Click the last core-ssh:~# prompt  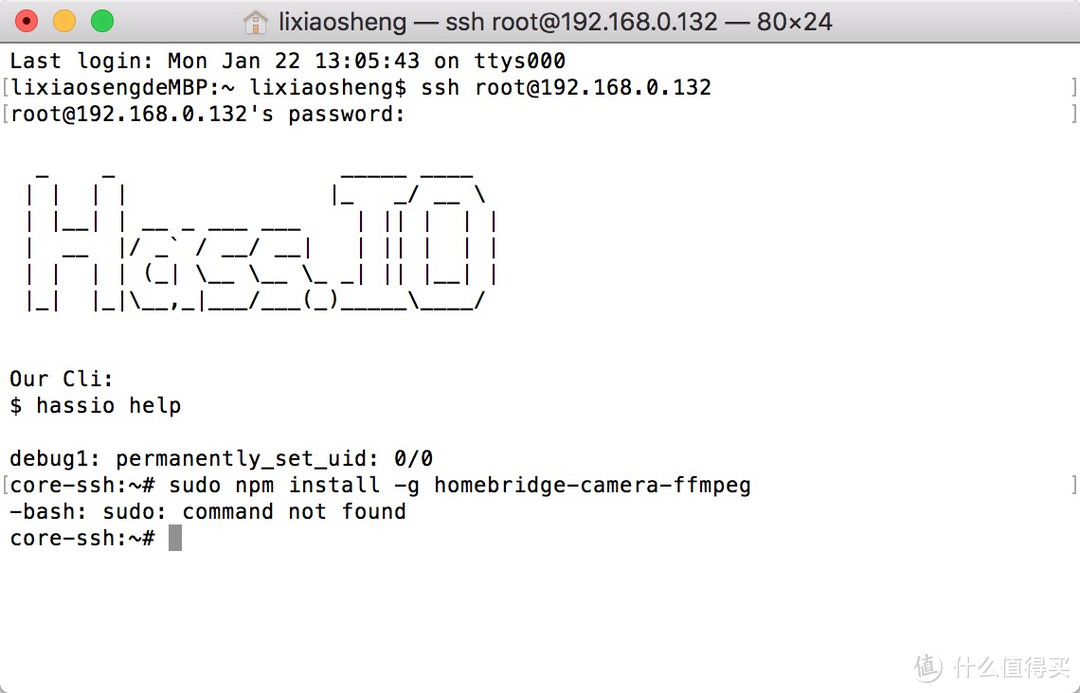click(82, 538)
